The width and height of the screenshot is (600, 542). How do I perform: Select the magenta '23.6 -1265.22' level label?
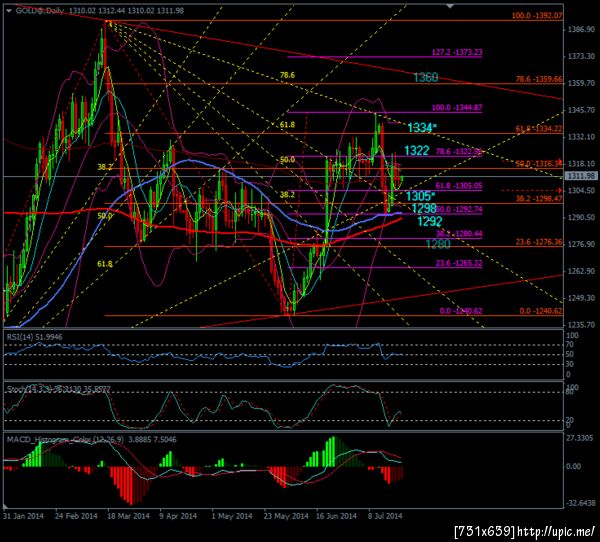tap(459, 263)
